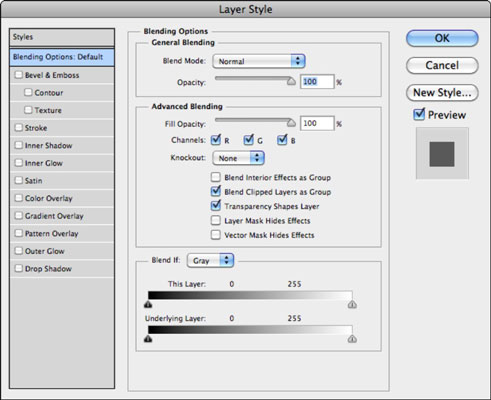Open the Blend If channel dropdown
The image size is (491, 400).
coord(210,260)
